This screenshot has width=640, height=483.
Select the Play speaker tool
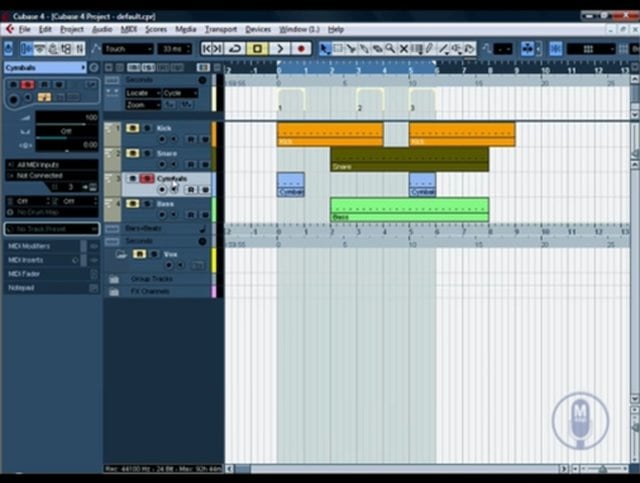click(457, 49)
